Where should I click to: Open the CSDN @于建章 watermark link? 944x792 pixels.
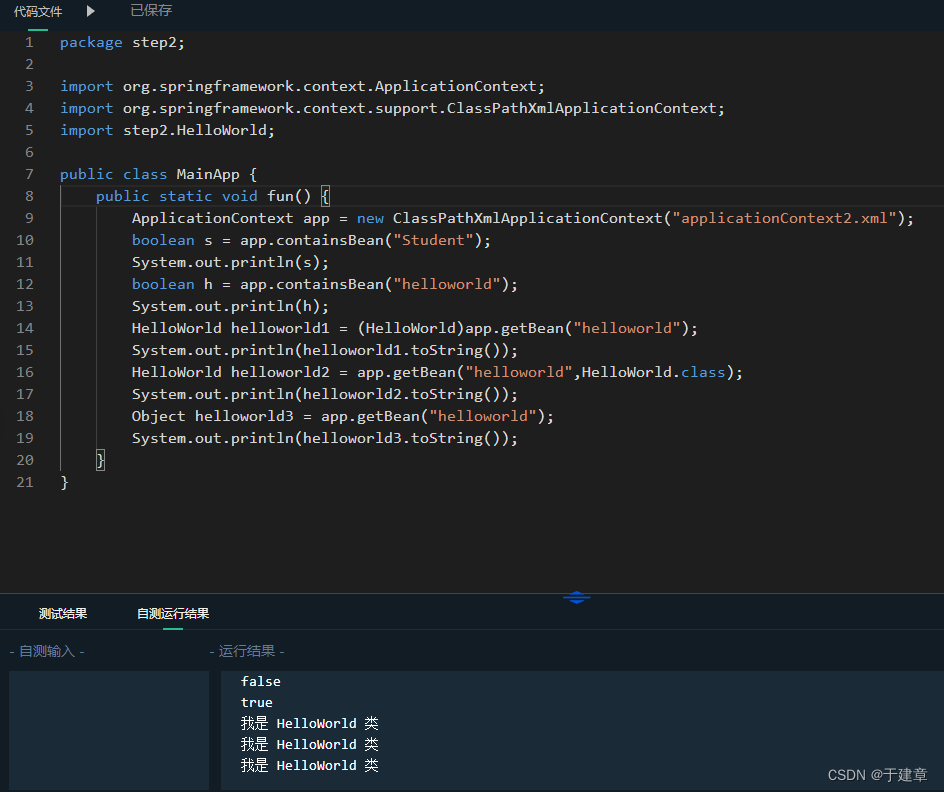(878, 774)
